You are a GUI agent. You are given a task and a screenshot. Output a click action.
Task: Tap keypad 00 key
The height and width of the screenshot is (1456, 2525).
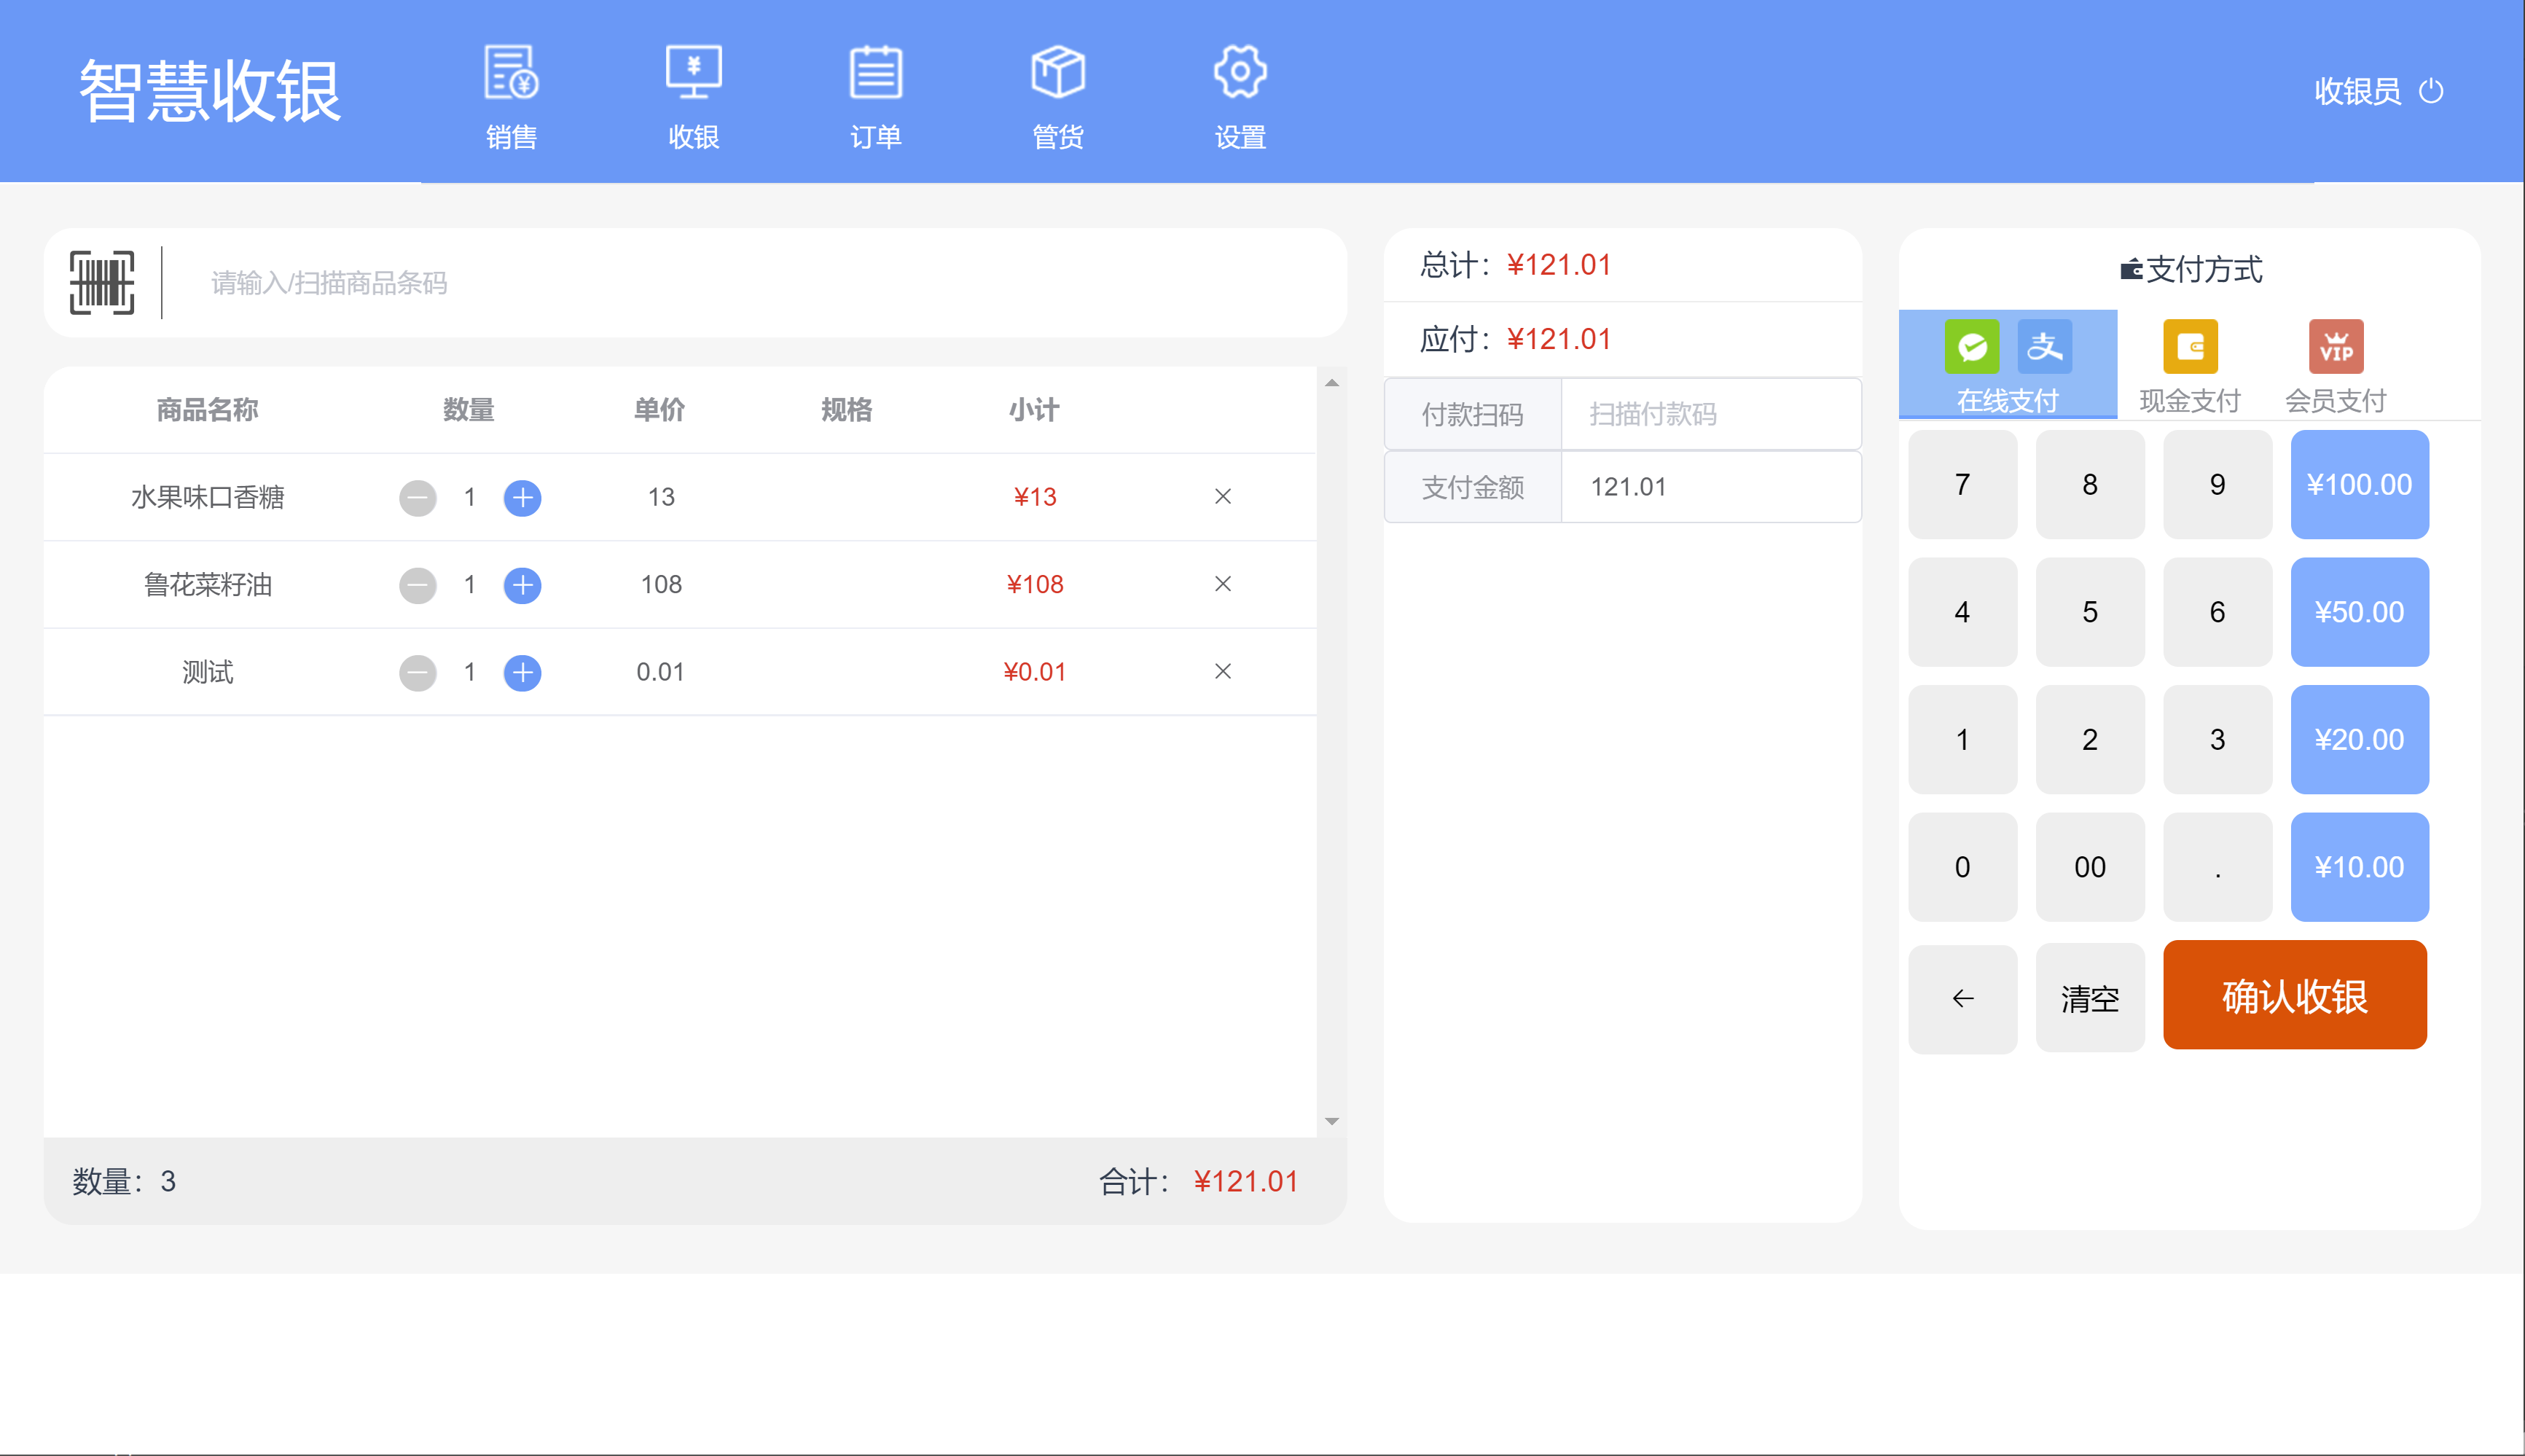[x=2090, y=867]
